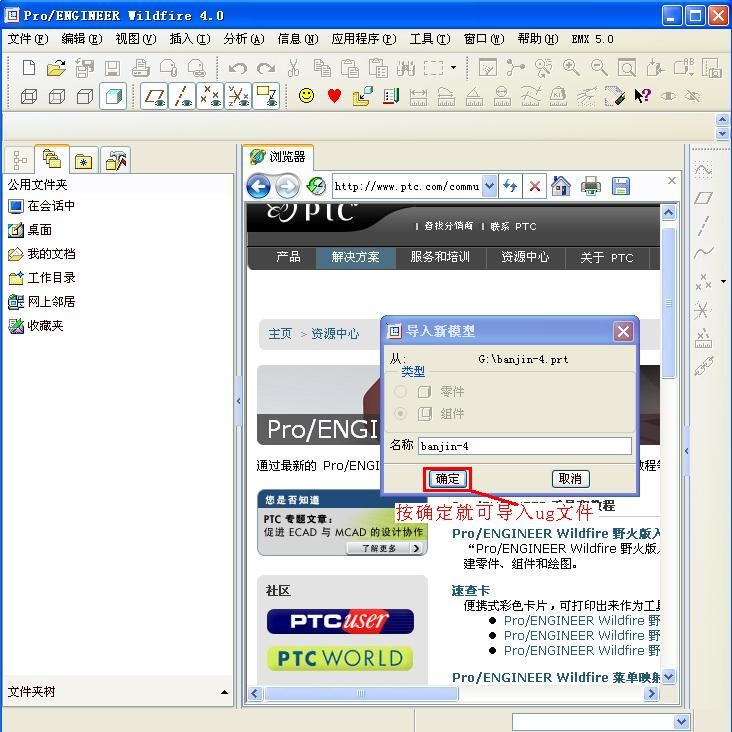This screenshot has width=732, height=732.
Task: Click the browser print icon
Action: [591, 186]
